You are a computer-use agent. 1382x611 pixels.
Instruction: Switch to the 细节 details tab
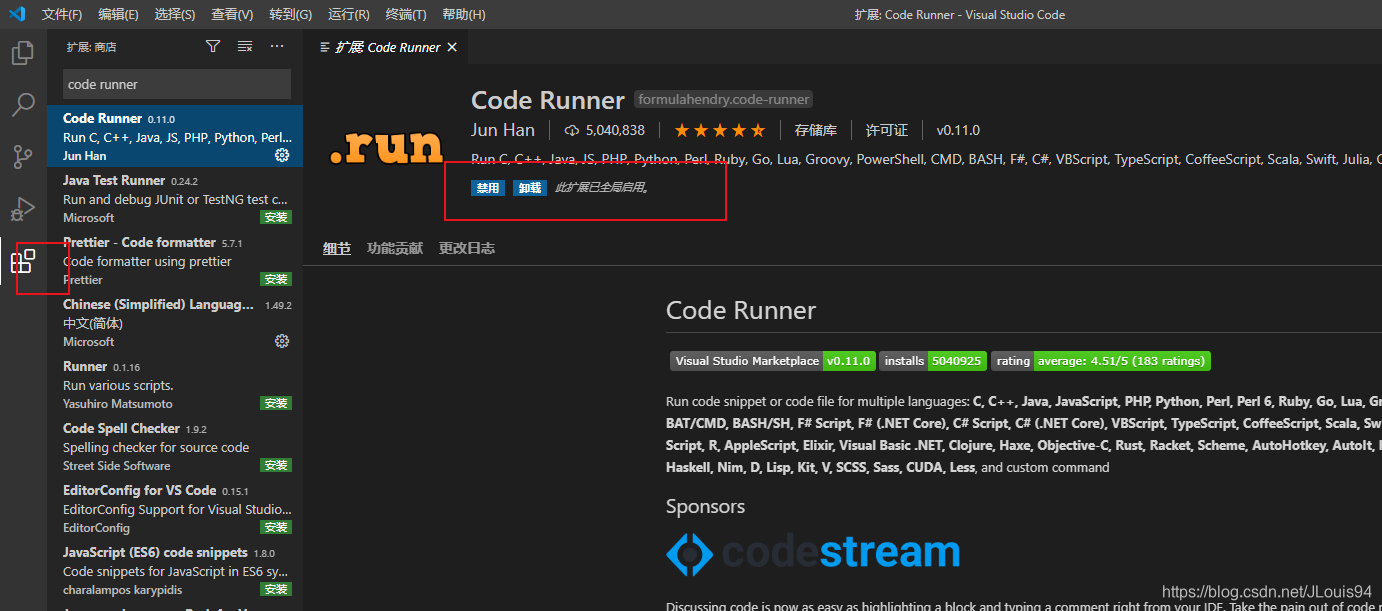click(337, 248)
